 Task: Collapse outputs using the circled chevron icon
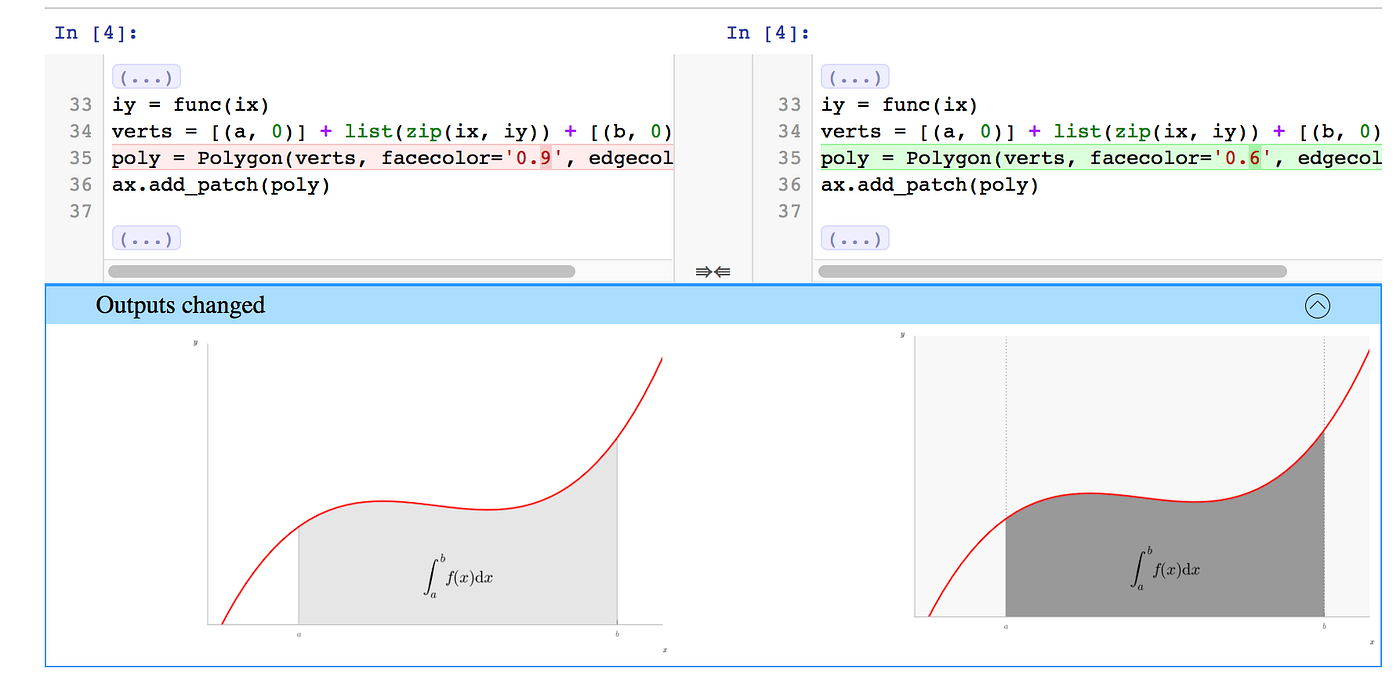(1318, 306)
